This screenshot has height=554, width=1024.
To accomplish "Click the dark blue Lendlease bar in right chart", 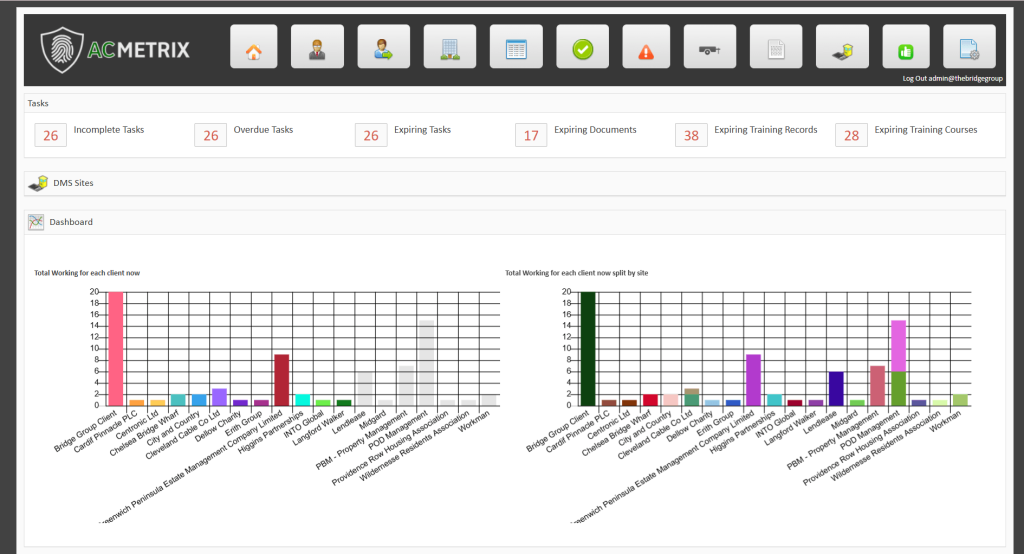I will [836, 389].
